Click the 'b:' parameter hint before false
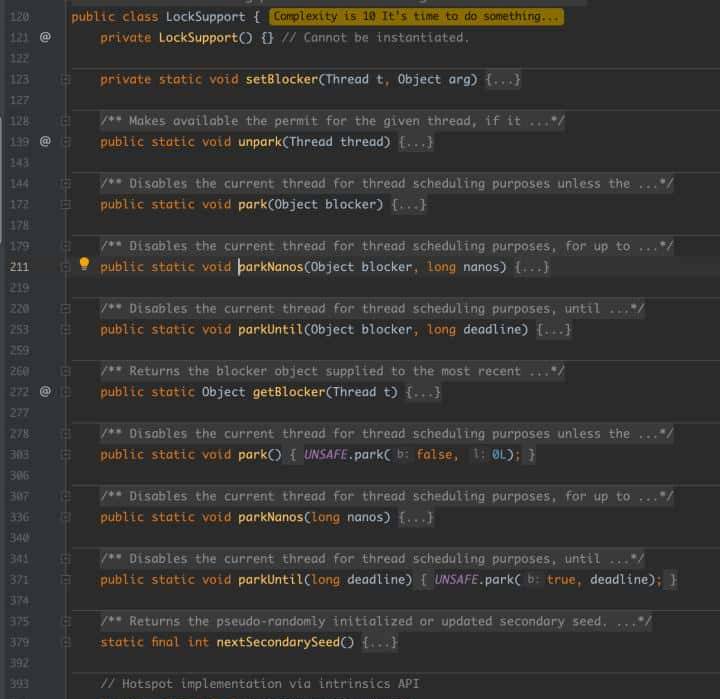 (400, 455)
